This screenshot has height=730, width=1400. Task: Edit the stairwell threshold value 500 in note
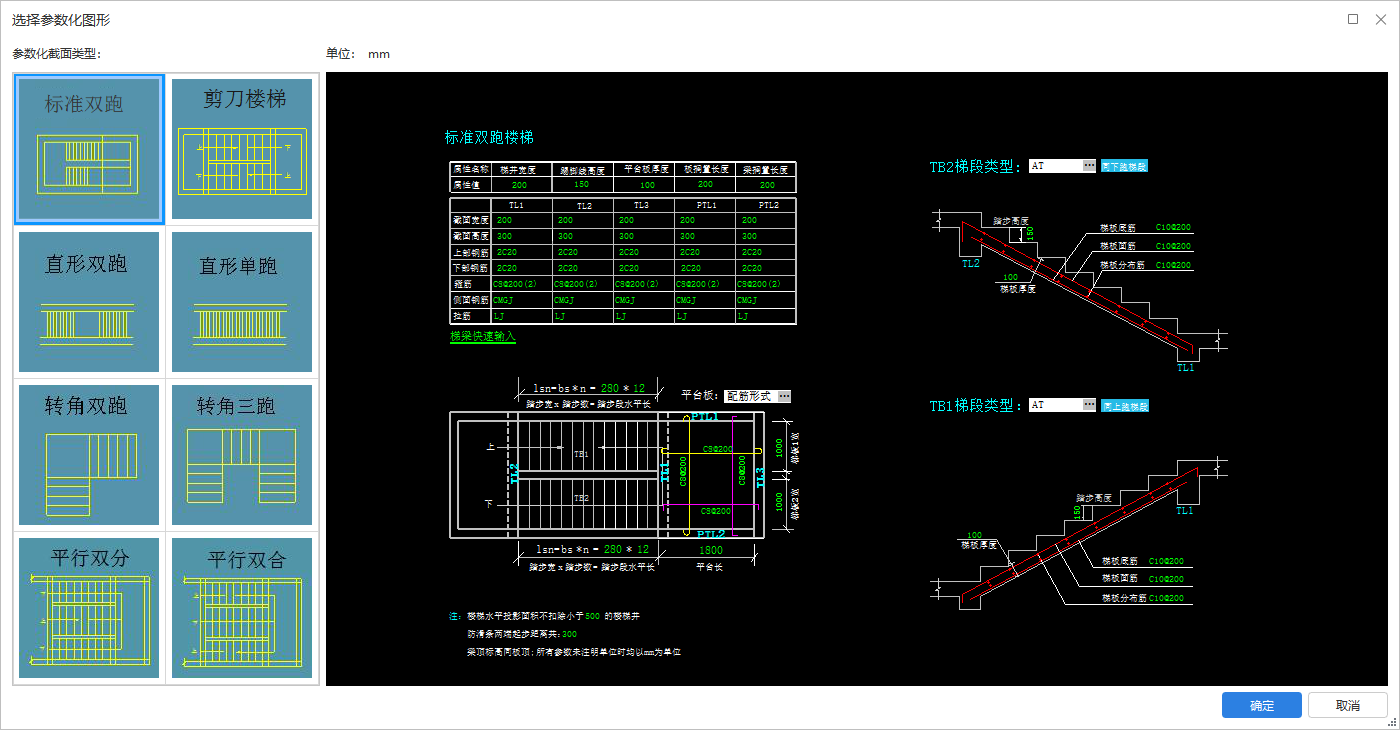click(592, 616)
